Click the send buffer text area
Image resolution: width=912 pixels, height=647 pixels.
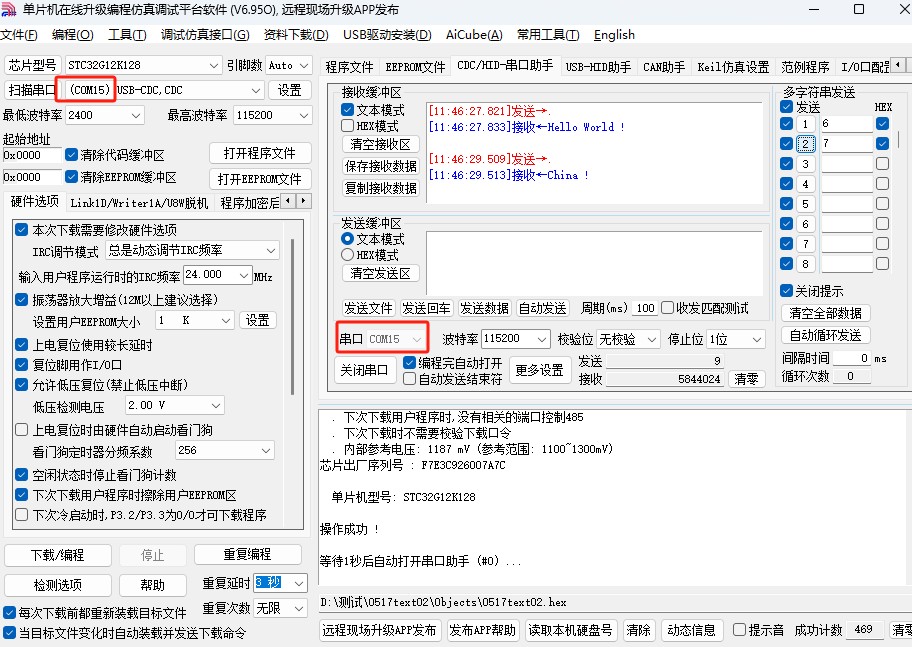(x=594, y=264)
